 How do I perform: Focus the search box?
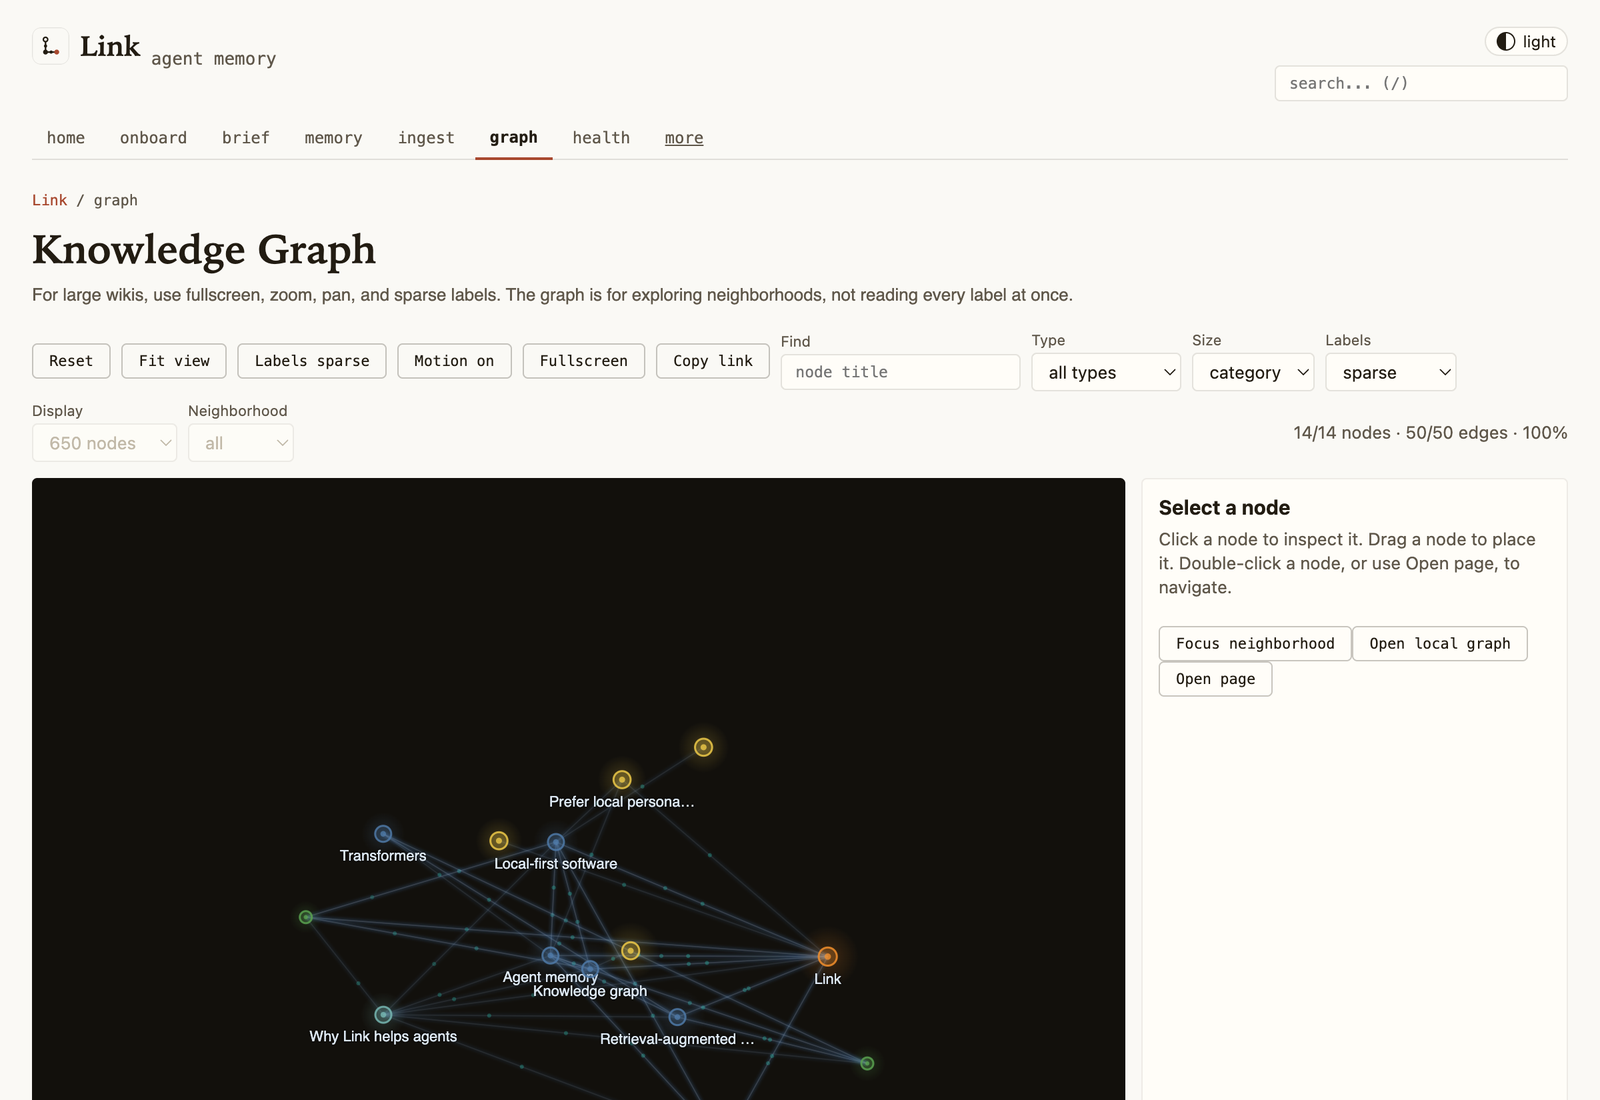[1421, 83]
